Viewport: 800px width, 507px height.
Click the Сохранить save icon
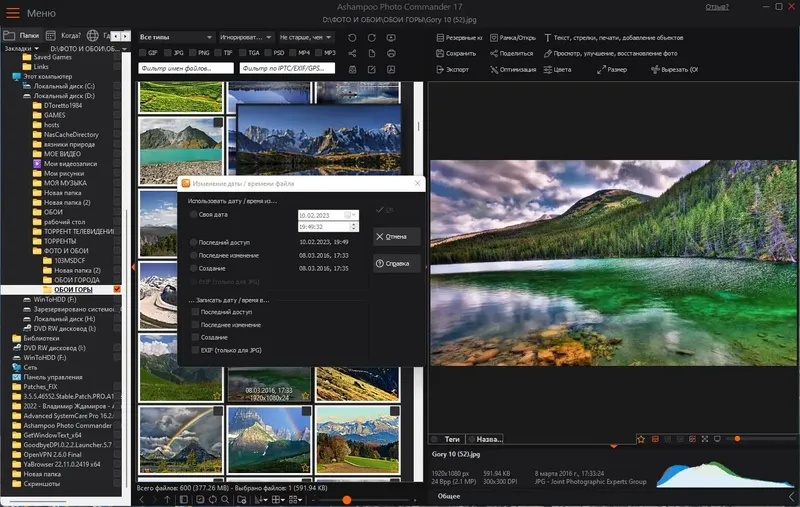(x=441, y=53)
